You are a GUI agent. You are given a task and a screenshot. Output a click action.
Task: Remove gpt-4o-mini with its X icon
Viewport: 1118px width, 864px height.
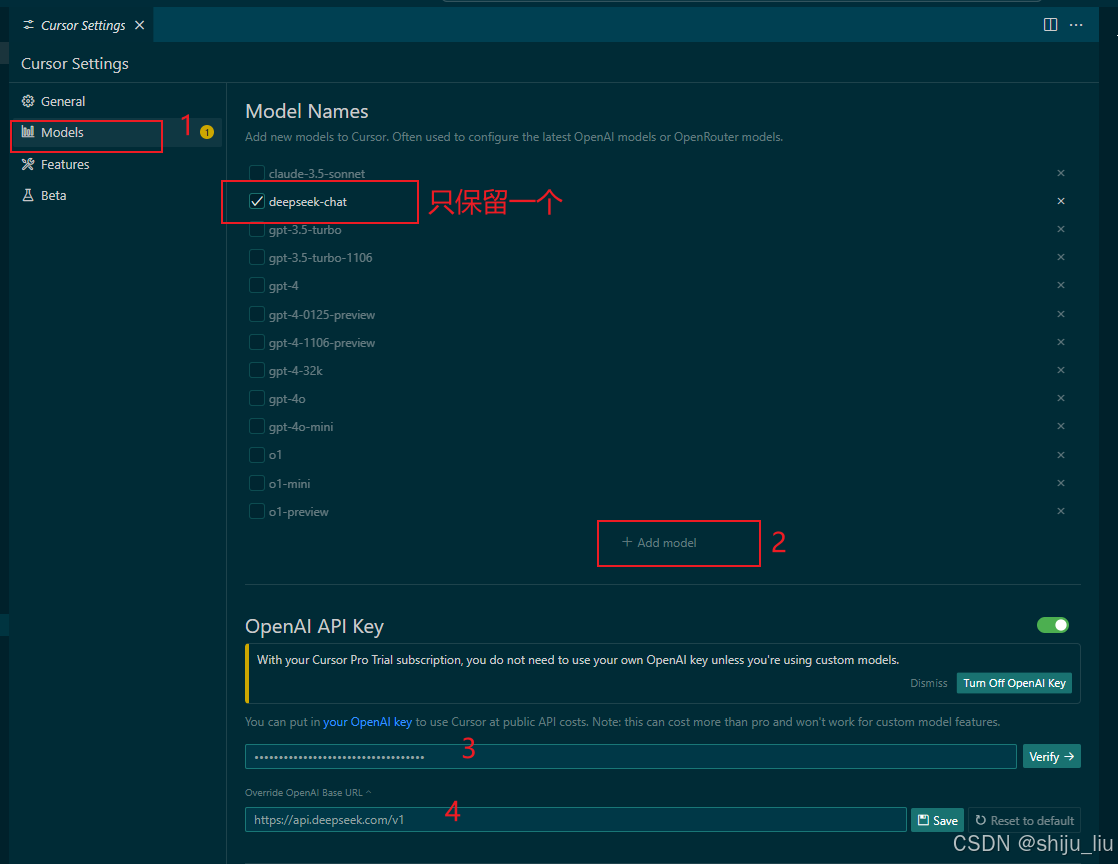click(x=1061, y=426)
